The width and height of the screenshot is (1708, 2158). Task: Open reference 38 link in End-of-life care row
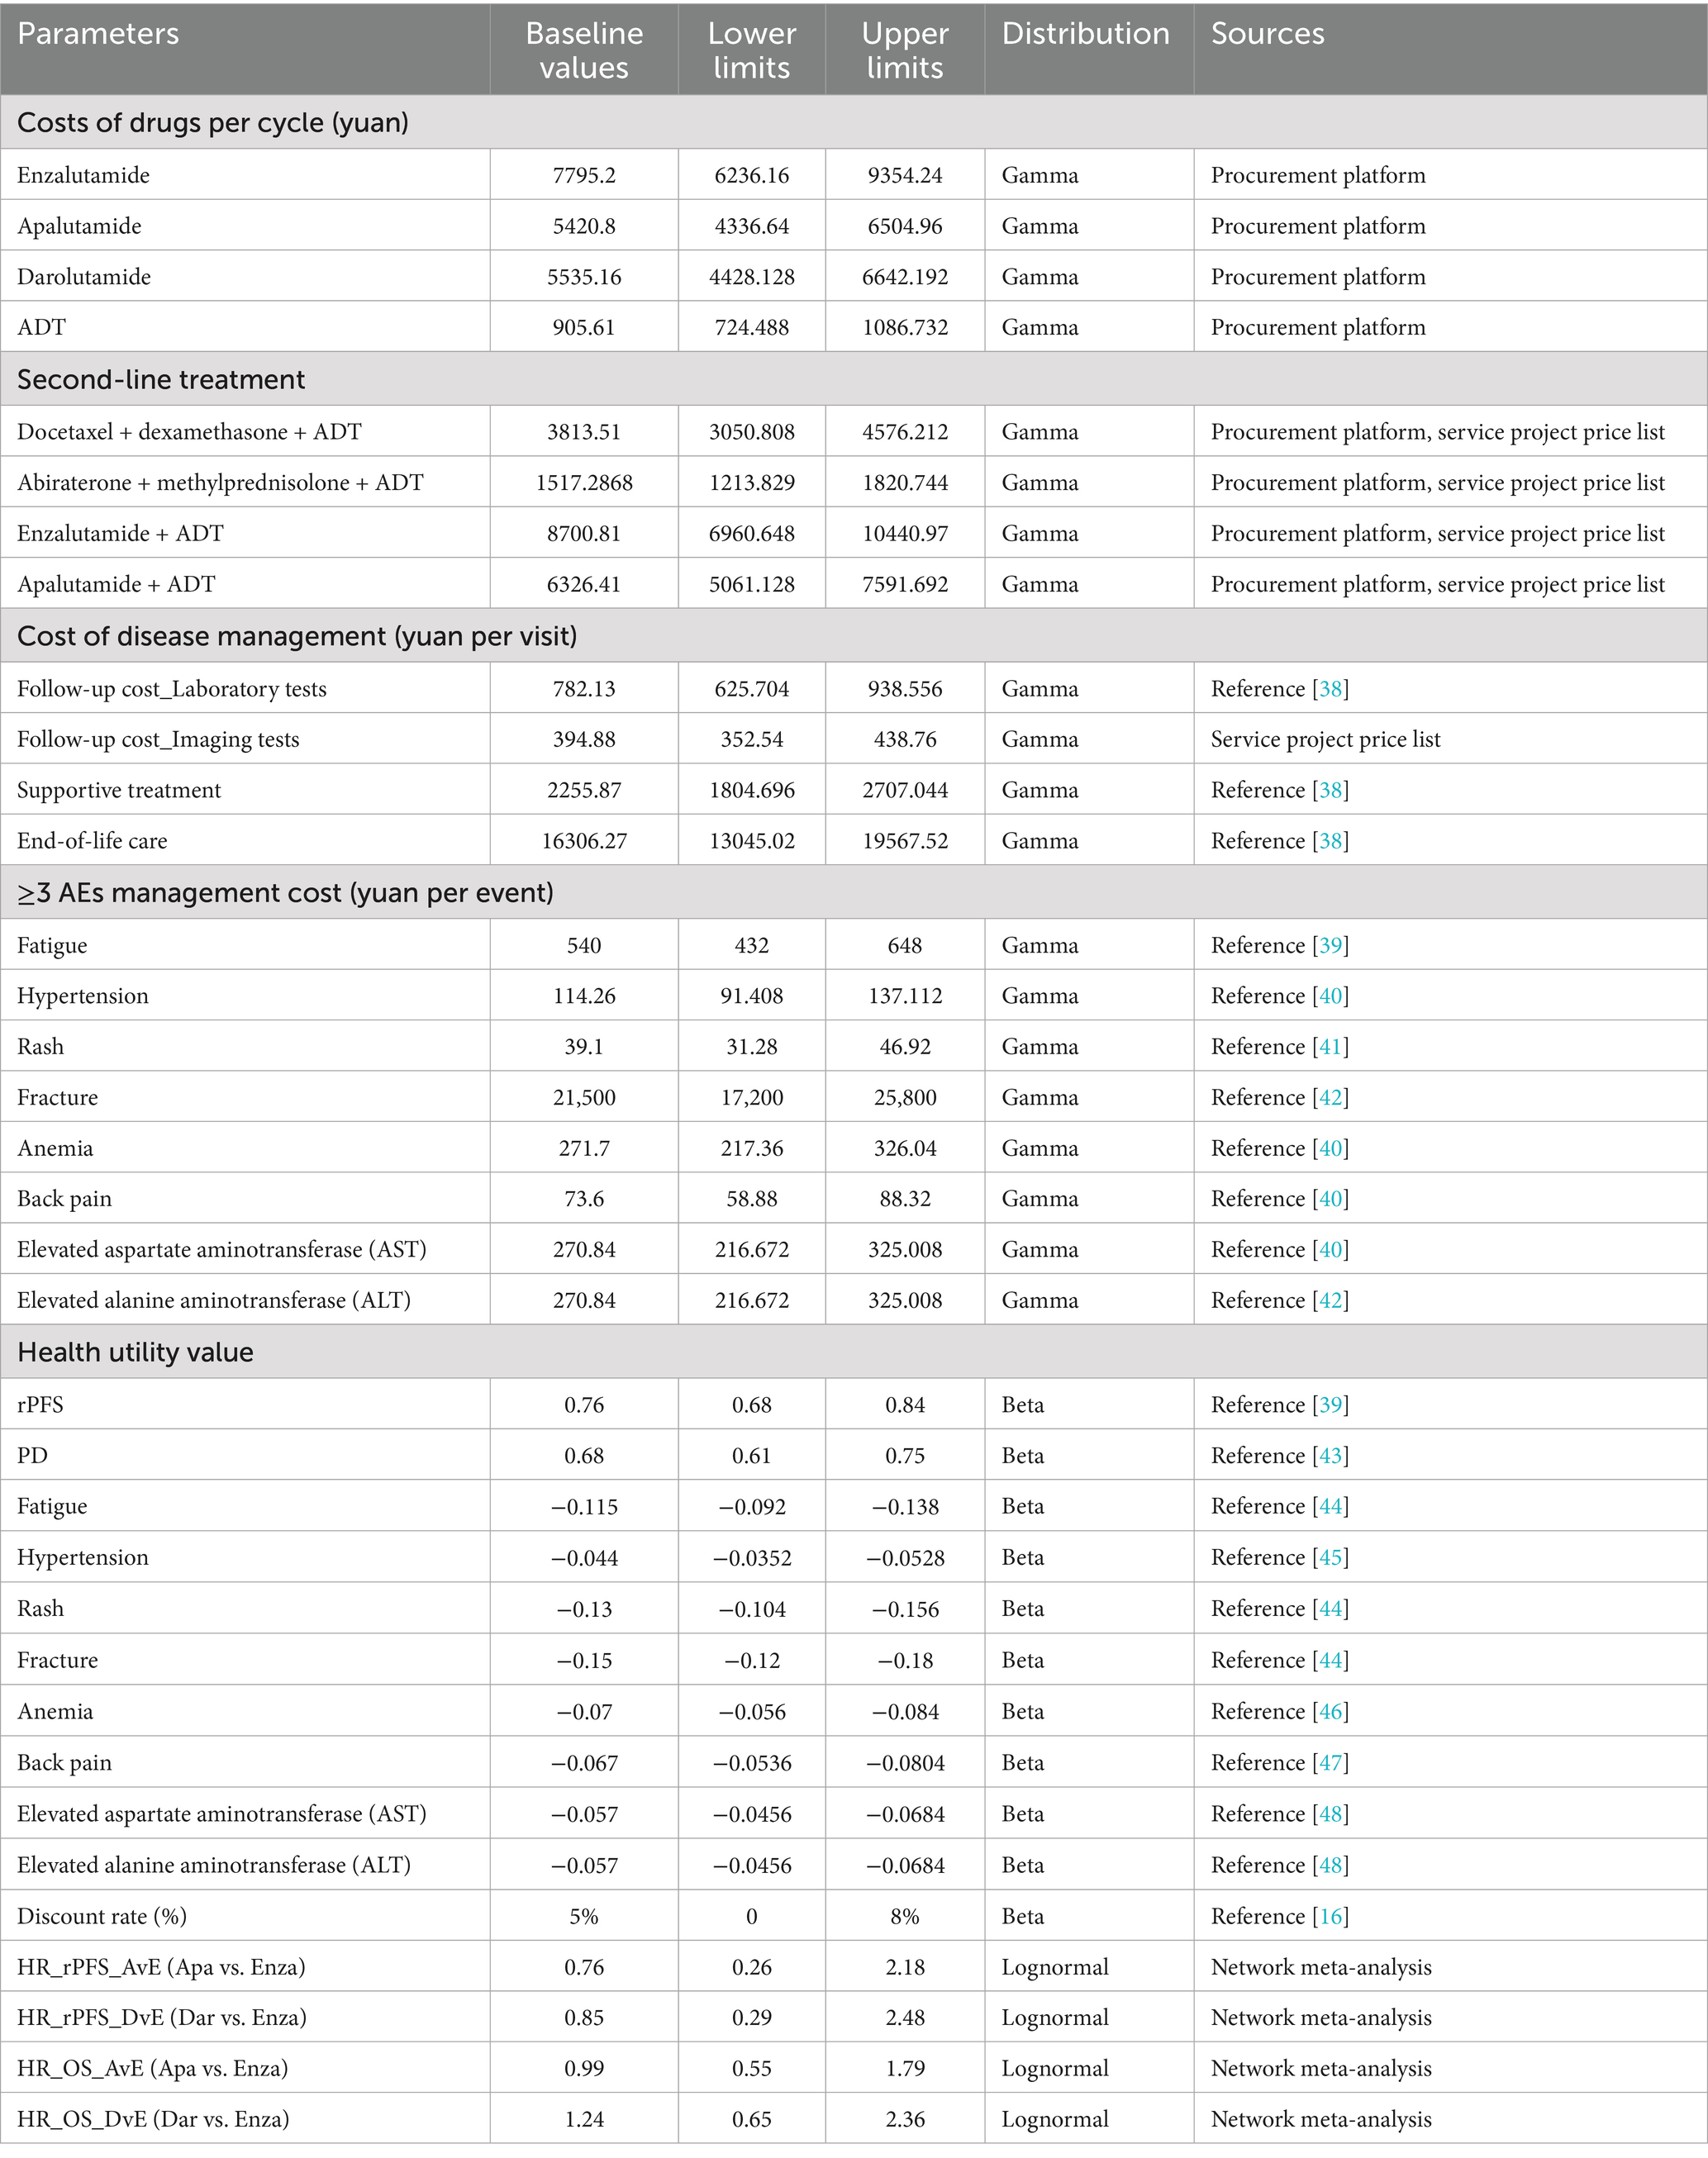(x=1330, y=841)
